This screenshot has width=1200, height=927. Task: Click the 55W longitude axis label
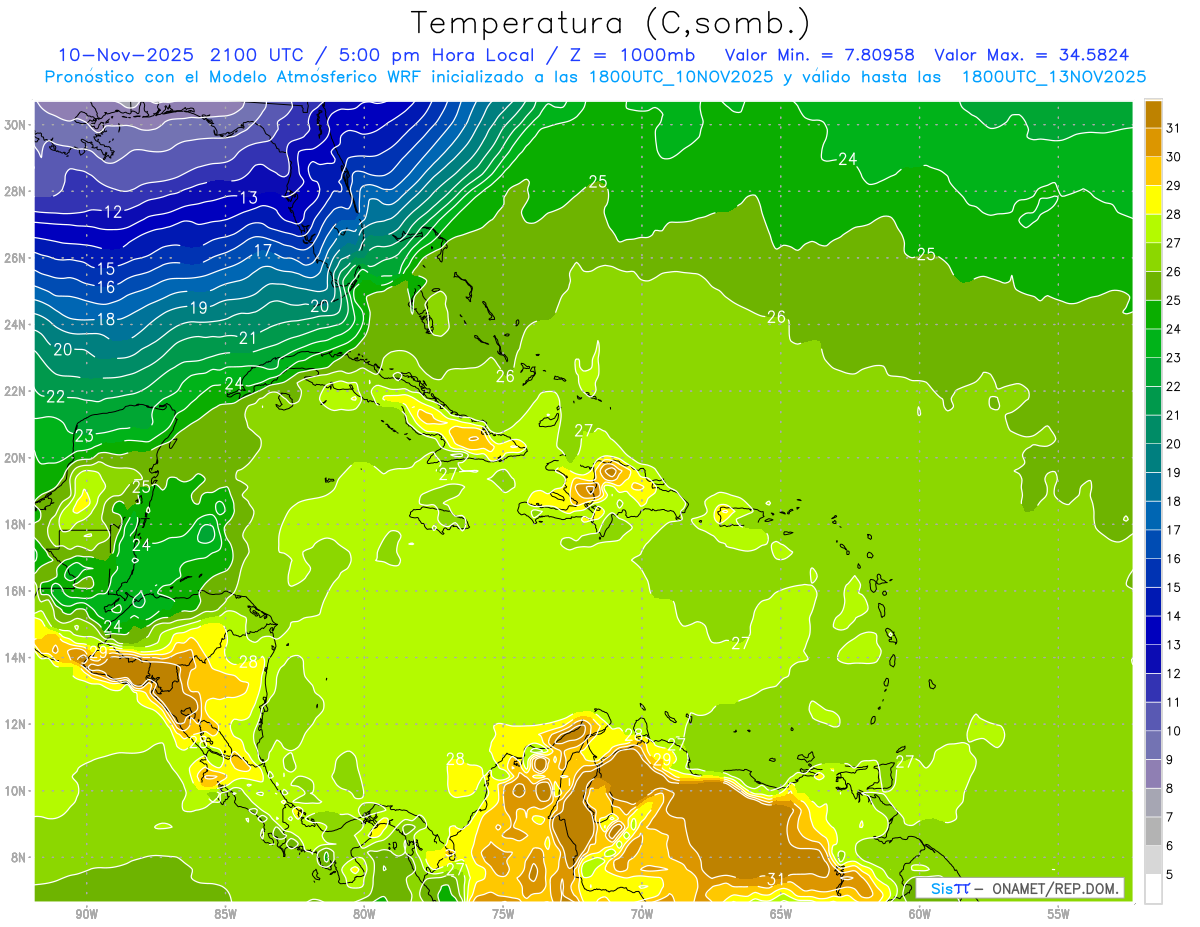click(x=1059, y=914)
